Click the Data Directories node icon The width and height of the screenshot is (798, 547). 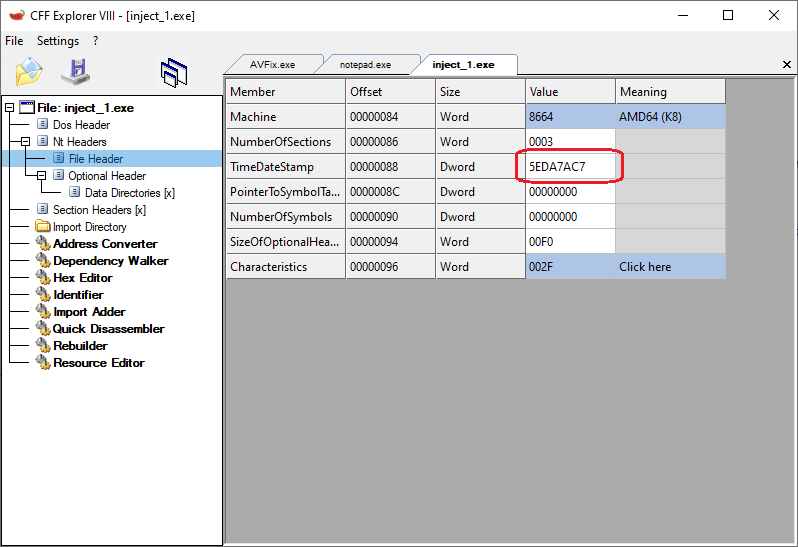pos(75,192)
